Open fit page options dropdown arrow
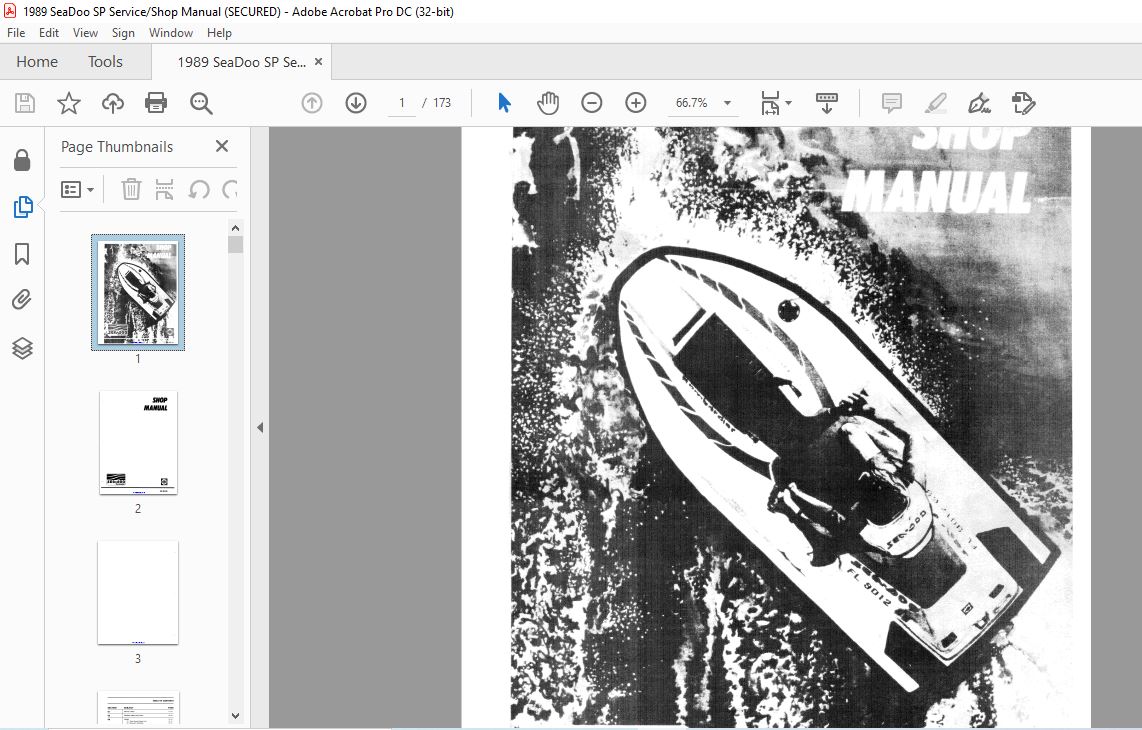This screenshot has height=730, width=1142. tap(788, 103)
